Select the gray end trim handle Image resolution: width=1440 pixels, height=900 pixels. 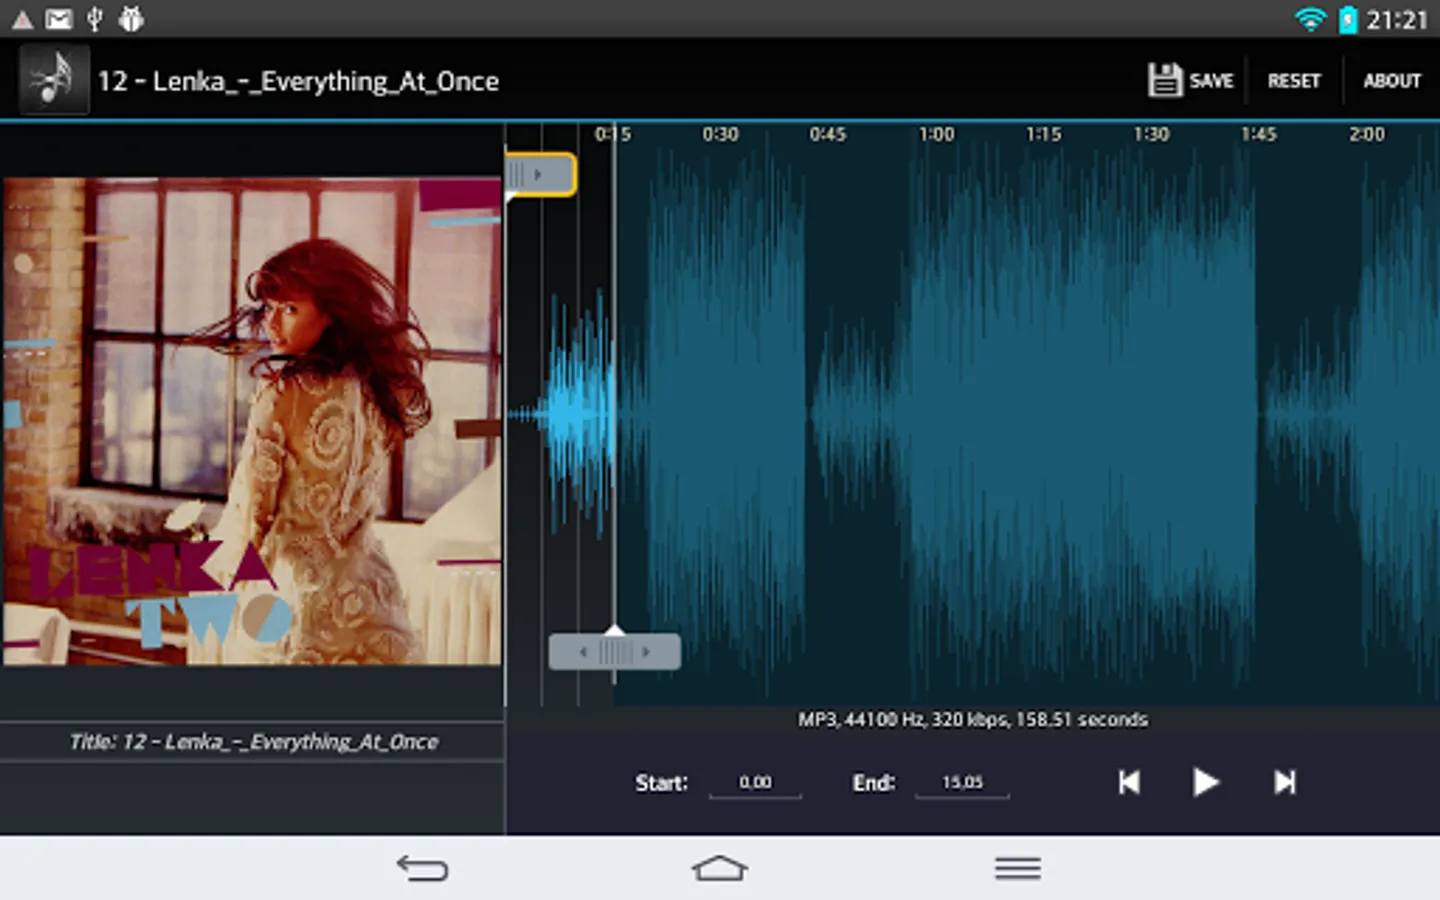(x=614, y=652)
